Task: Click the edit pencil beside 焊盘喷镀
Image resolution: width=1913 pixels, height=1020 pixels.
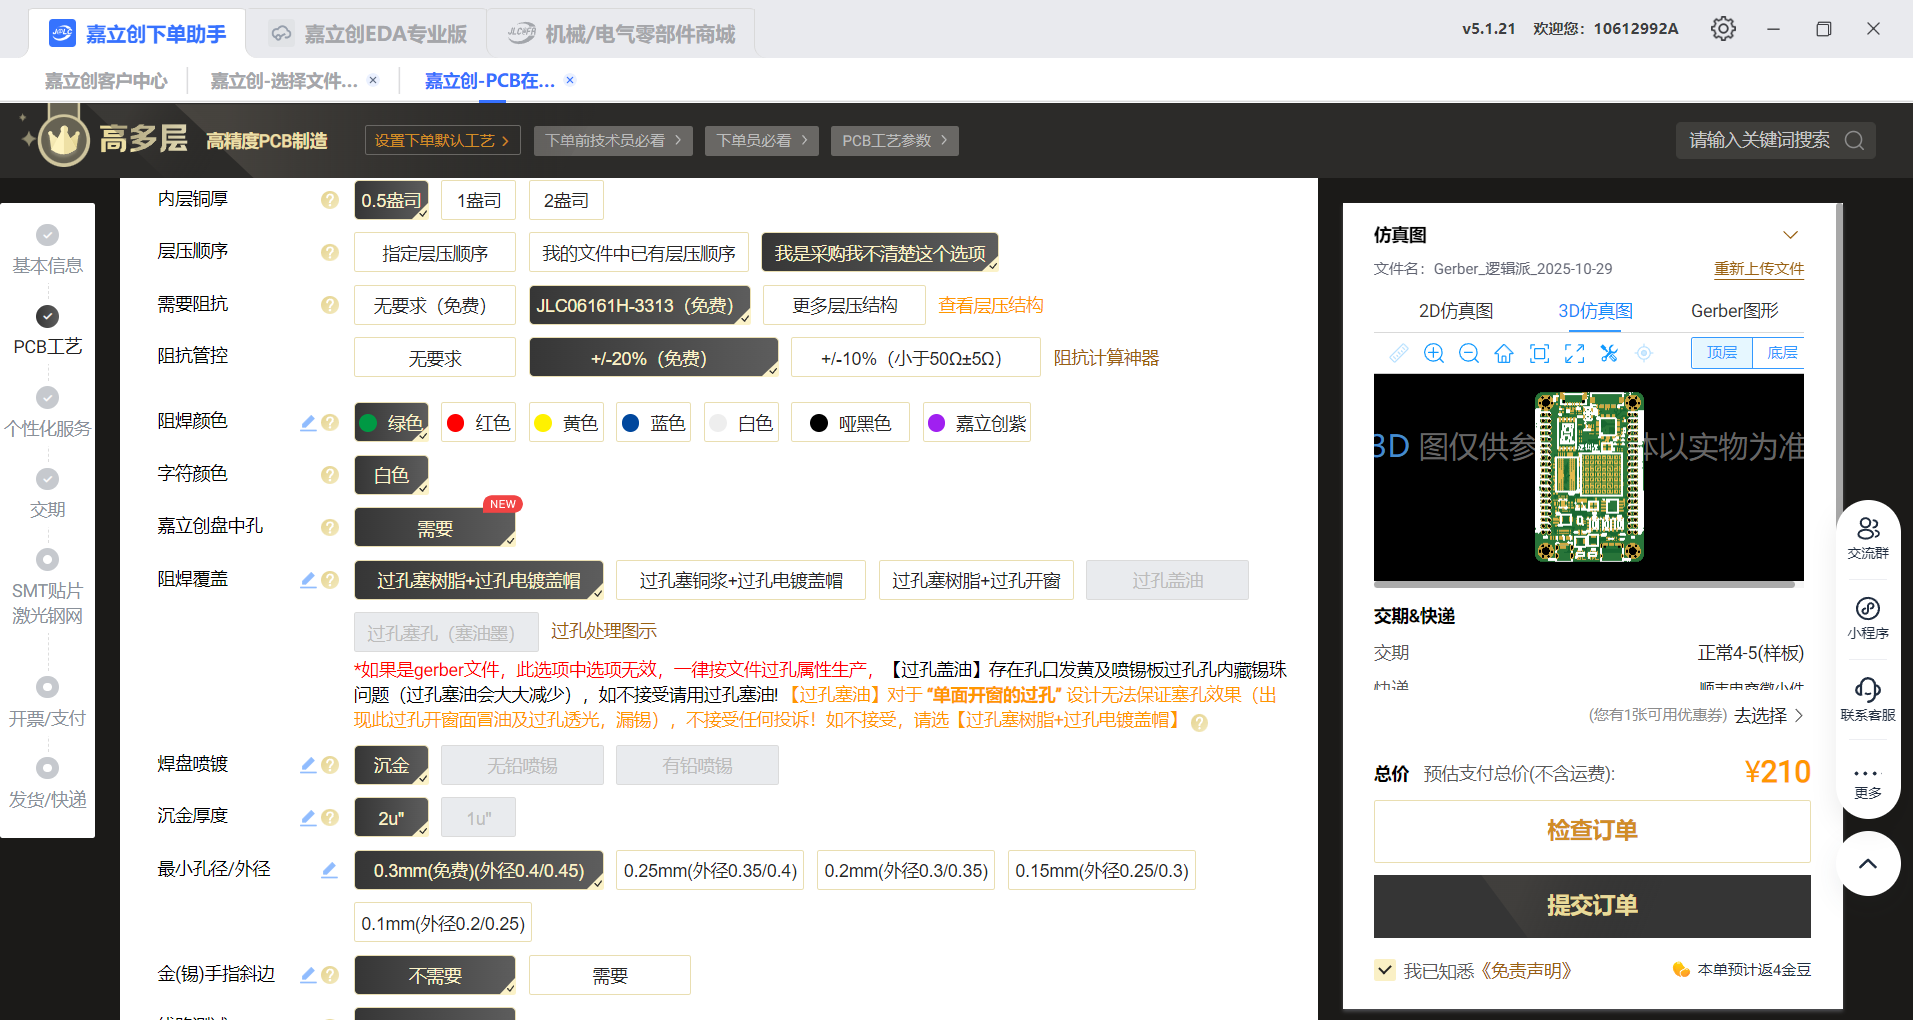Action: 308,765
